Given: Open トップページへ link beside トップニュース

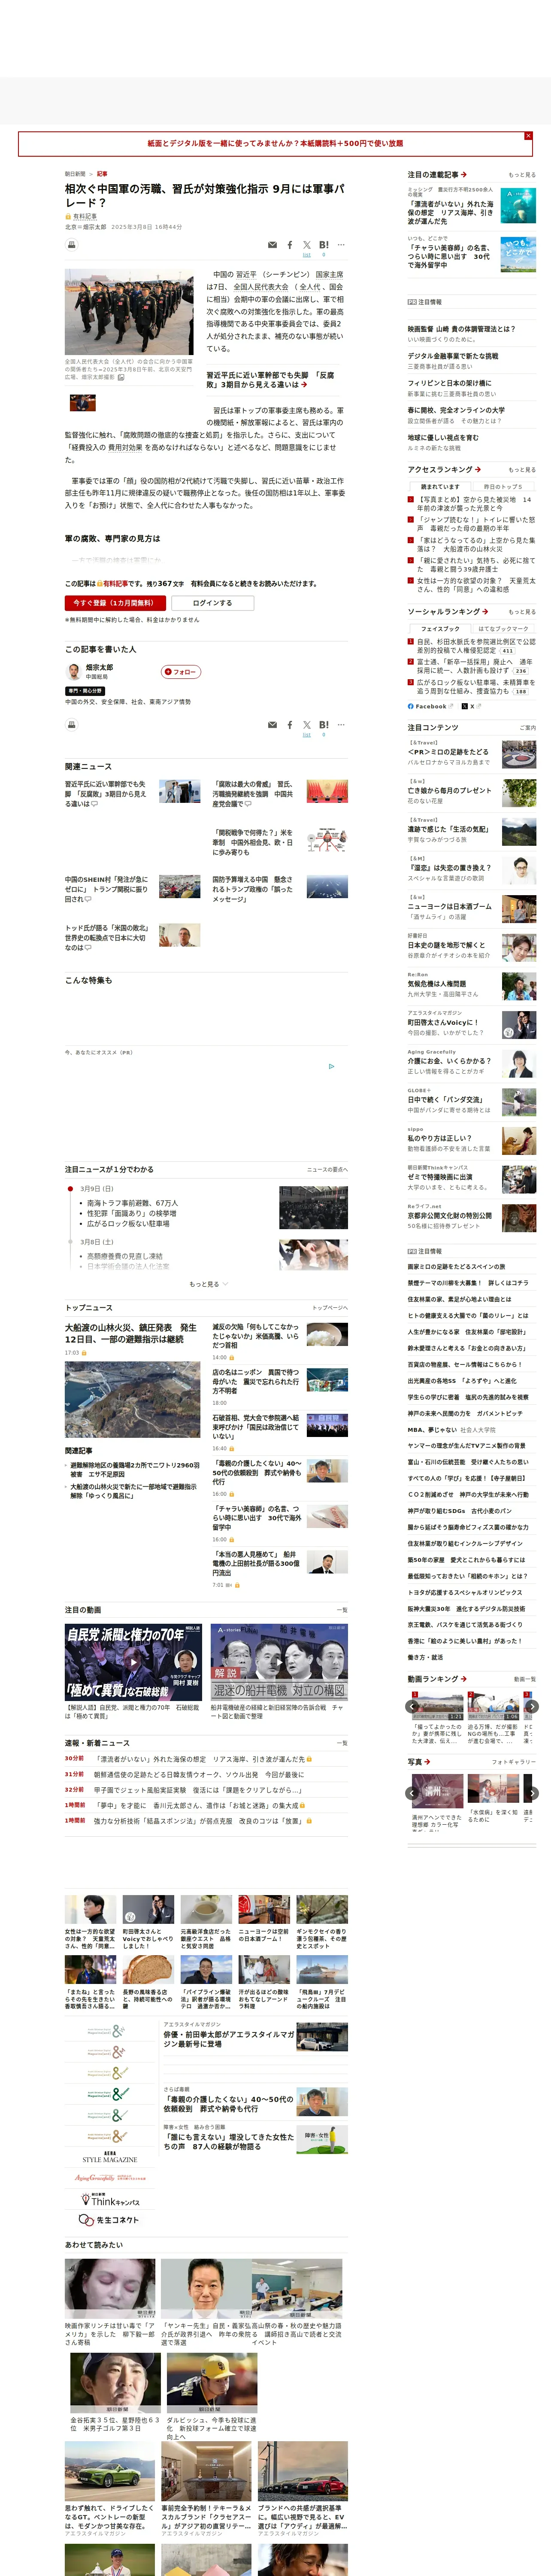Looking at the screenshot, I should coord(330,1308).
